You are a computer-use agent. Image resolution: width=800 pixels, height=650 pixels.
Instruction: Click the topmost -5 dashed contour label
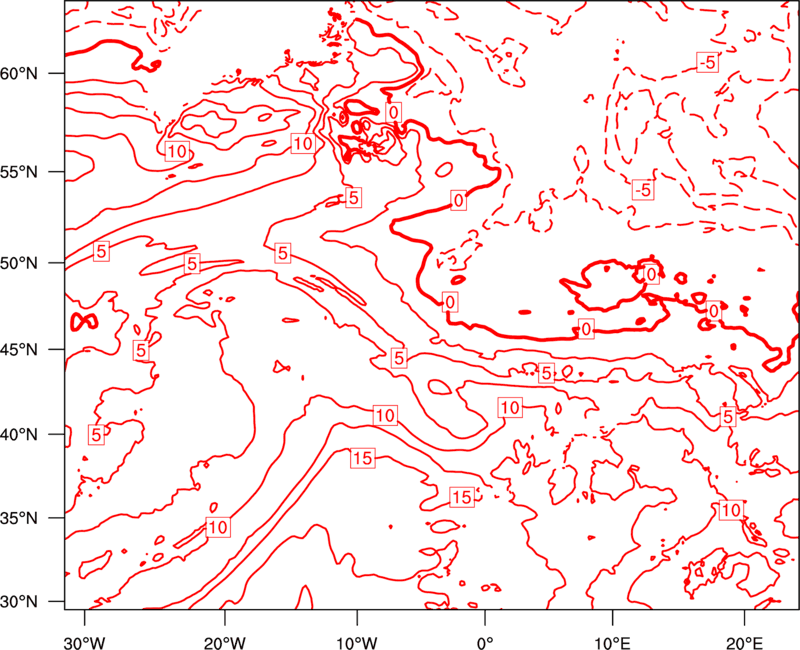pos(708,62)
